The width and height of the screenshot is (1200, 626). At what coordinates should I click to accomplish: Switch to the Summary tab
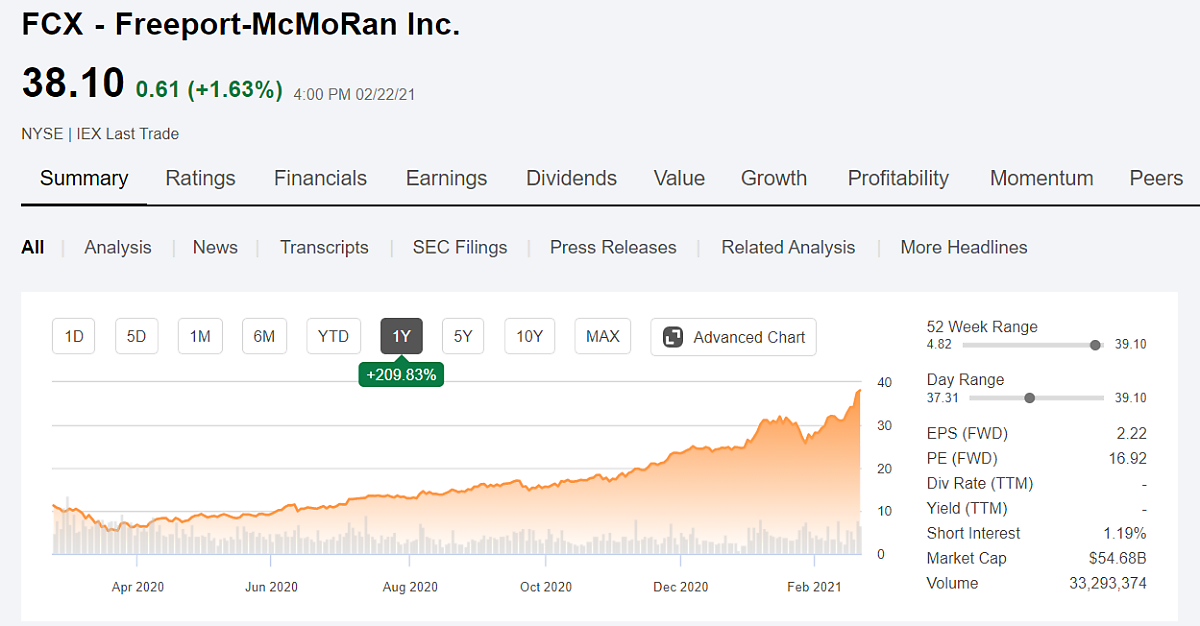pyautogui.click(x=84, y=178)
